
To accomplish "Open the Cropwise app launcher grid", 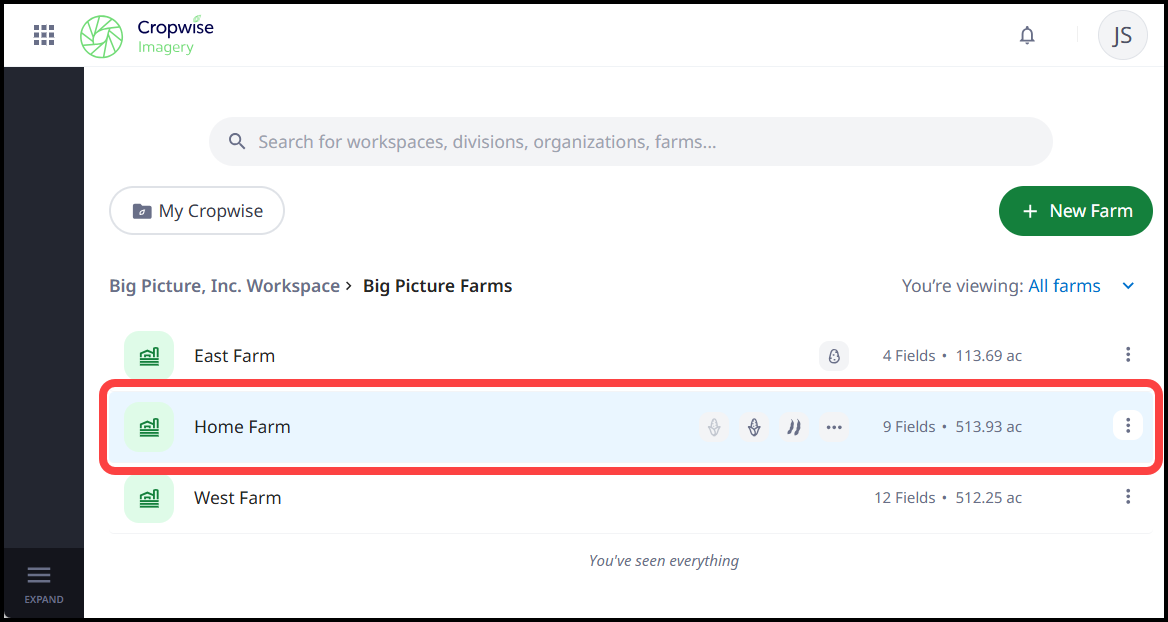I will [x=43, y=34].
